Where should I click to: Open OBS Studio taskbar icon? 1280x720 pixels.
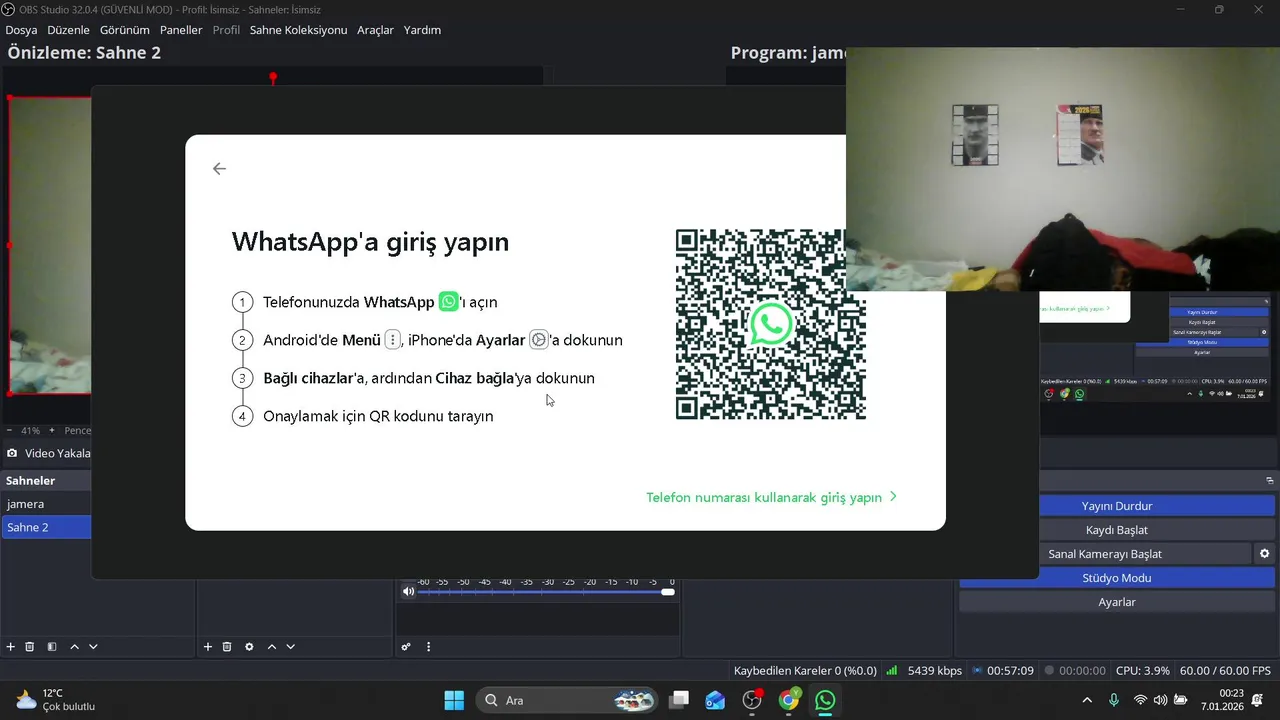pyautogui.click(x=752, y=700)
